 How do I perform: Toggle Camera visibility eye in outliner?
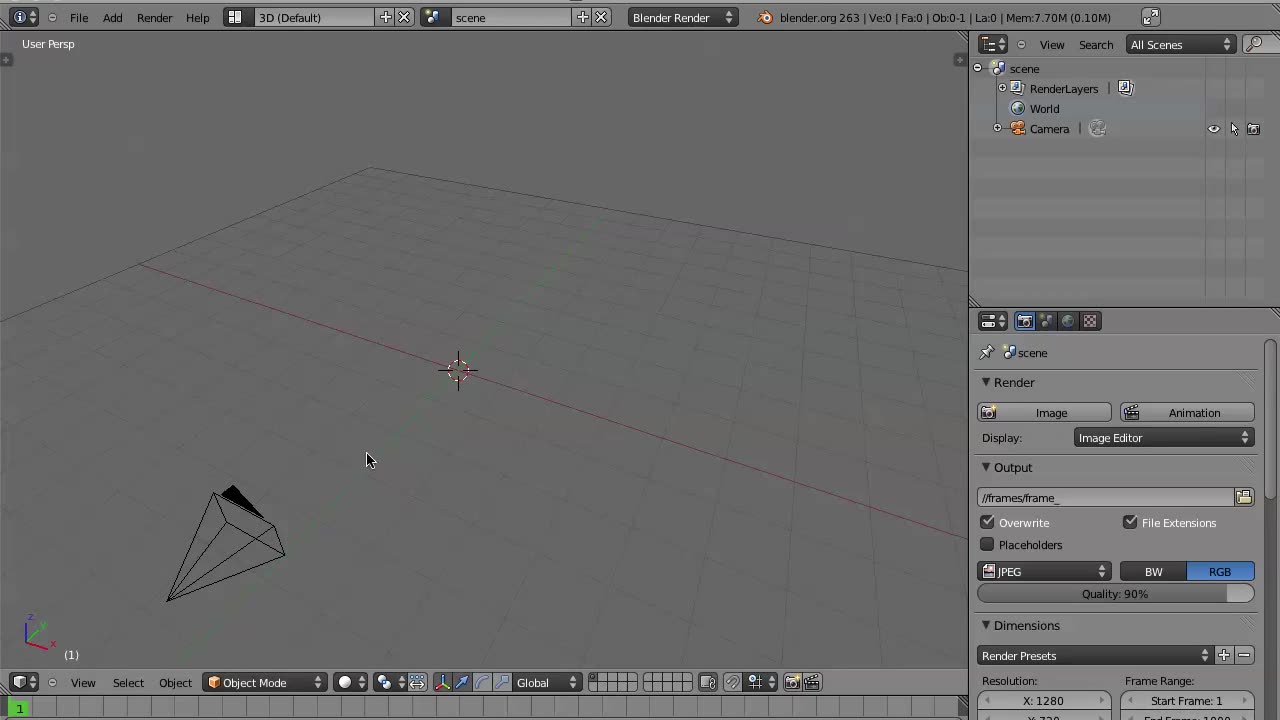[x=1214, y=128]
